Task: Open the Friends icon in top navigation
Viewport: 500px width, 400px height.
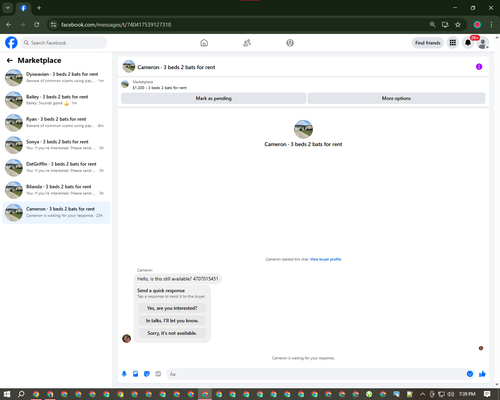Action: coord(247,43)
